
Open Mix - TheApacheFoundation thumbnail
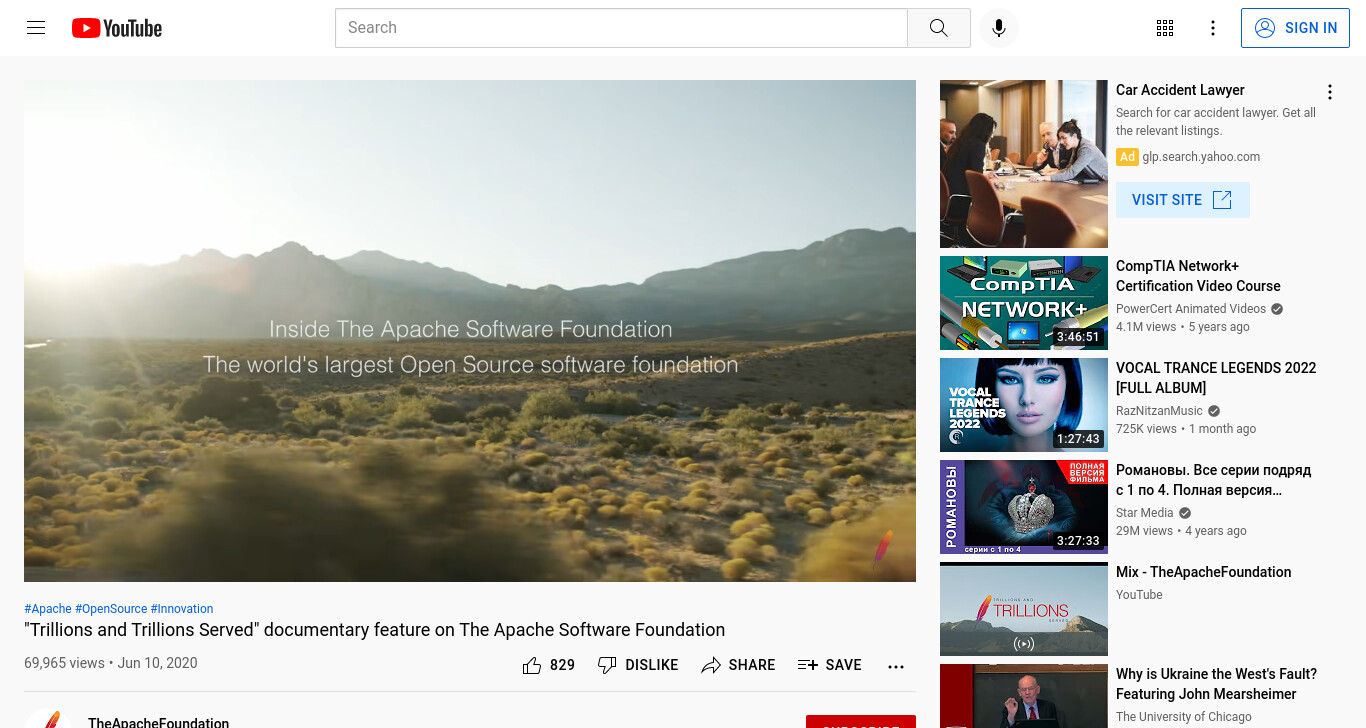1024,609
